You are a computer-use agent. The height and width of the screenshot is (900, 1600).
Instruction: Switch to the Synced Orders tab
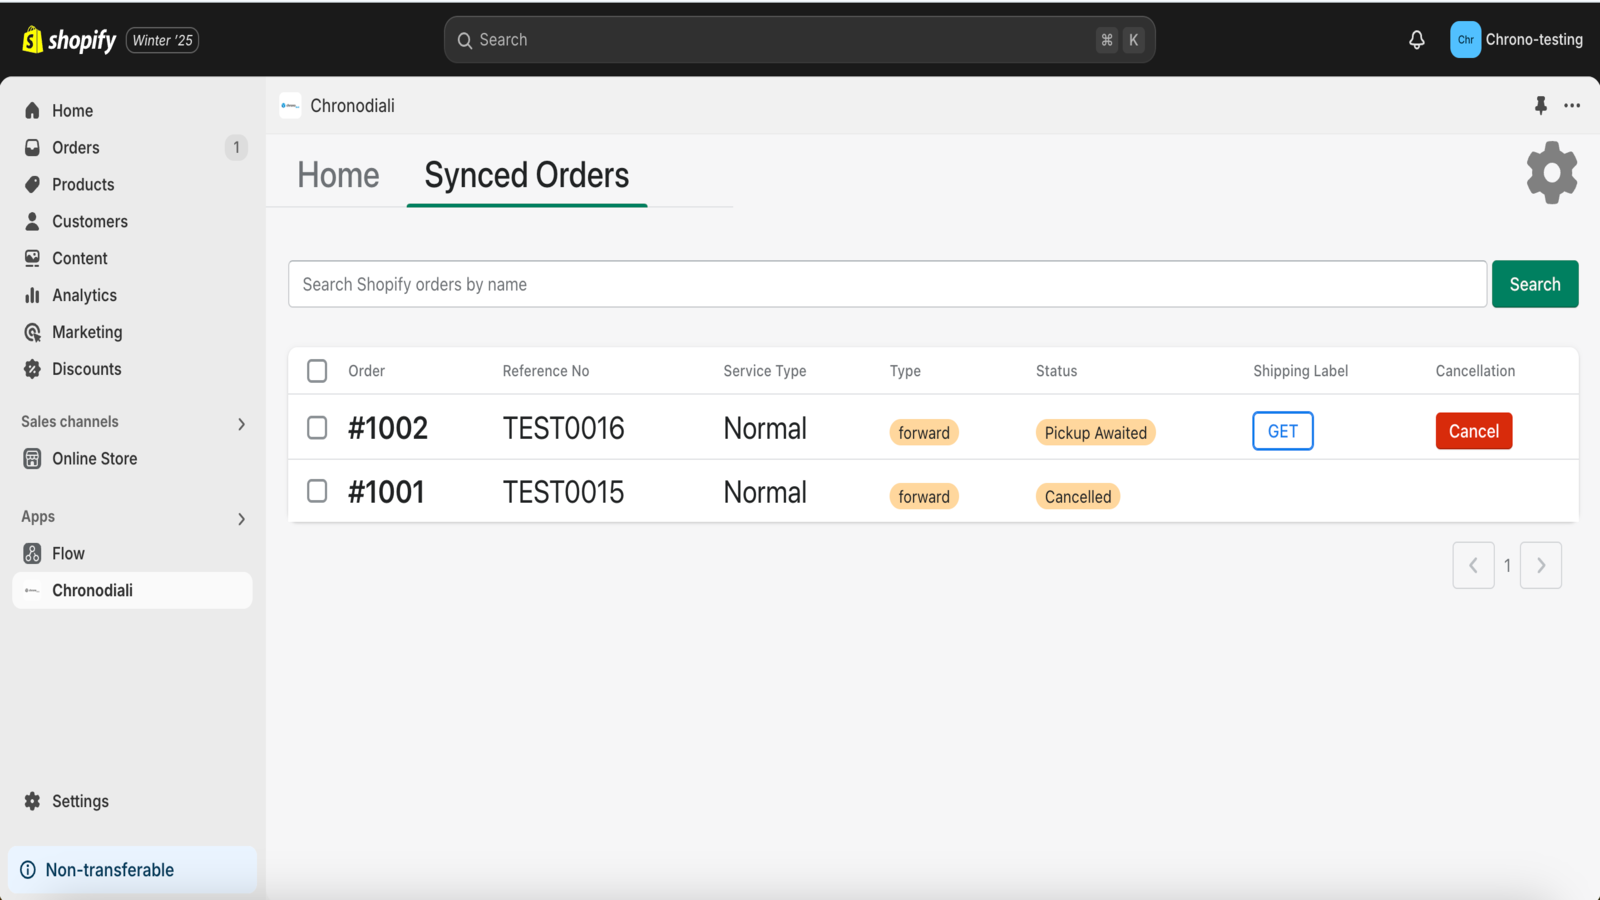click(x=526, y=175)
